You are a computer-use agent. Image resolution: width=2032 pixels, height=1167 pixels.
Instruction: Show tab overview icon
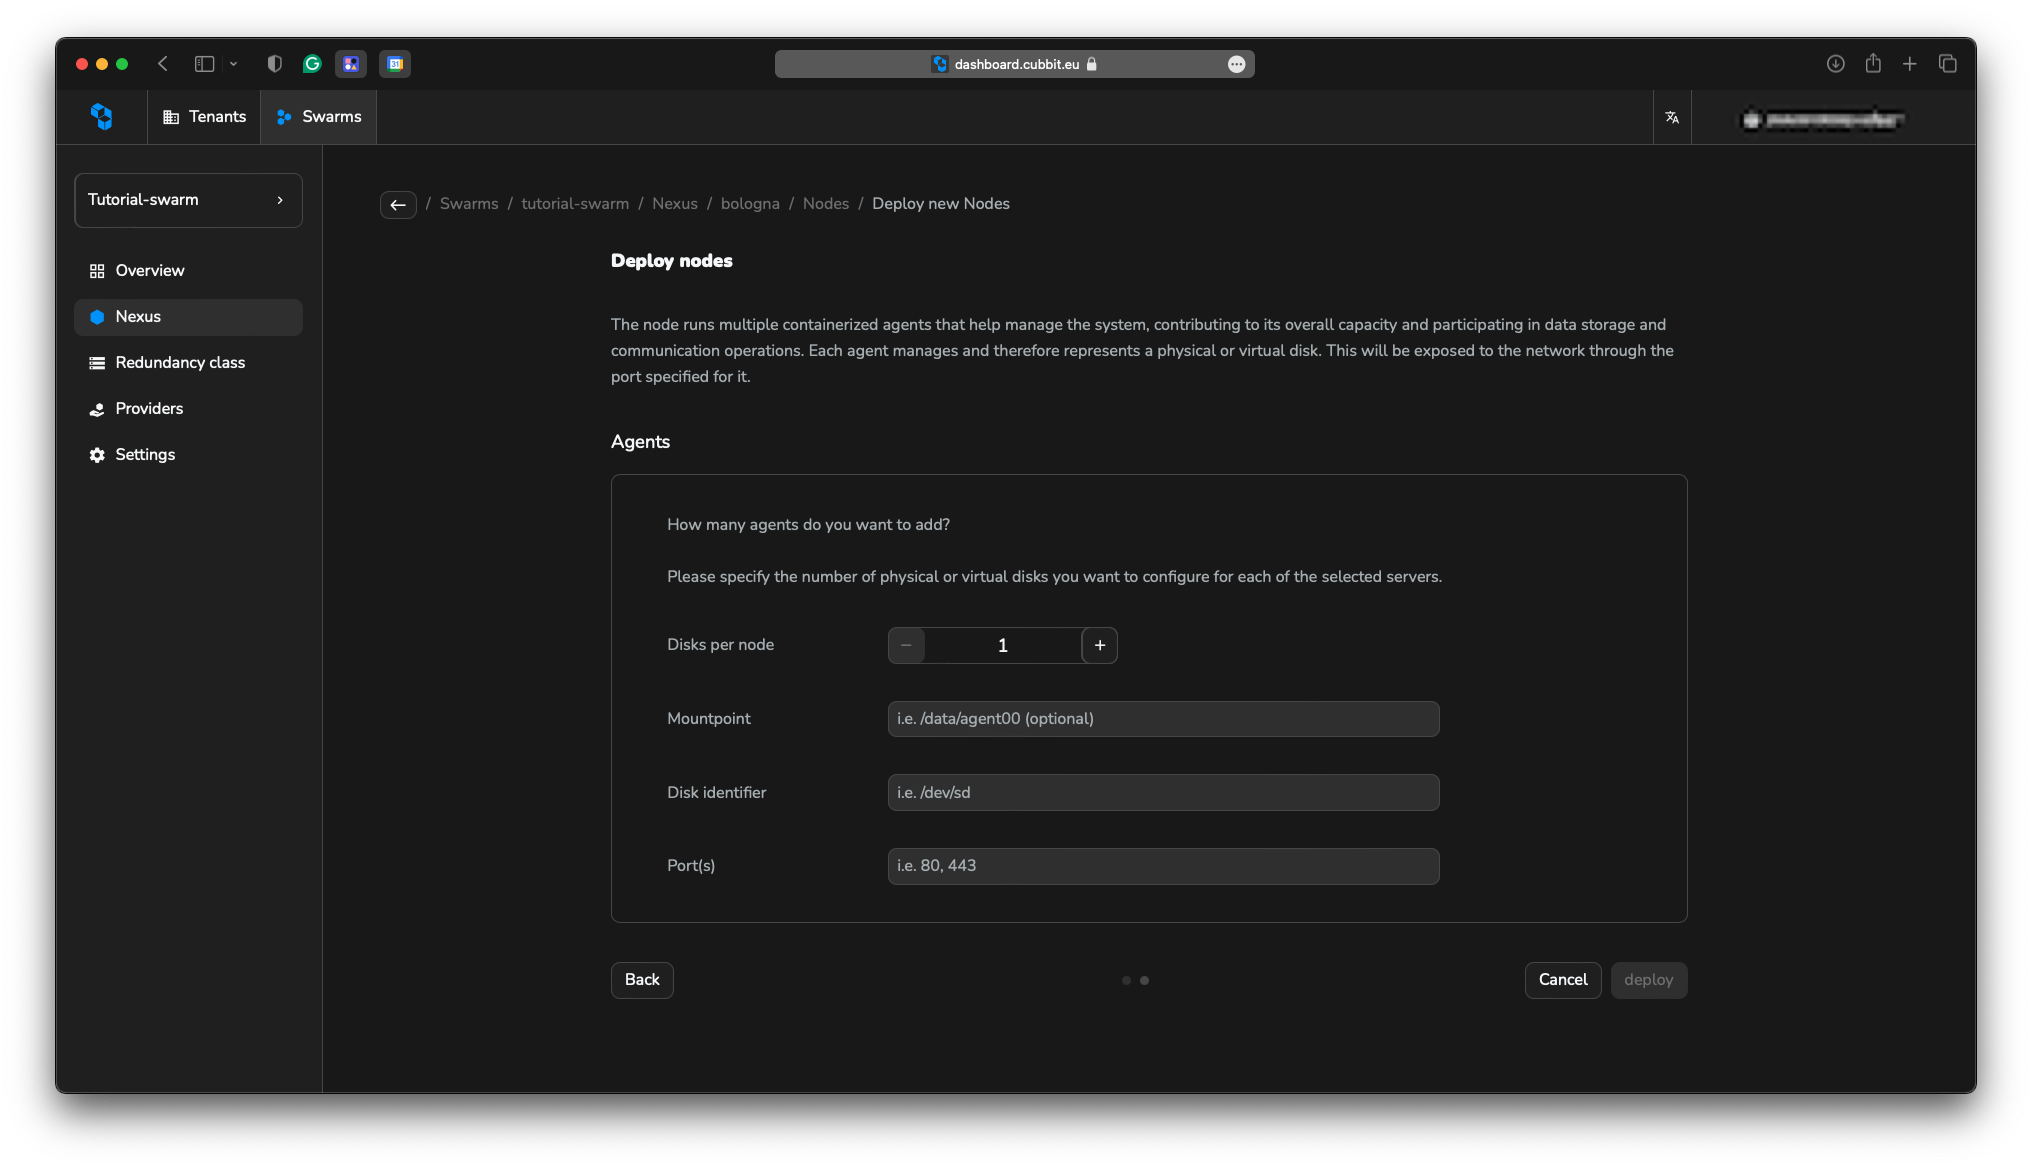coord(1947,64)
